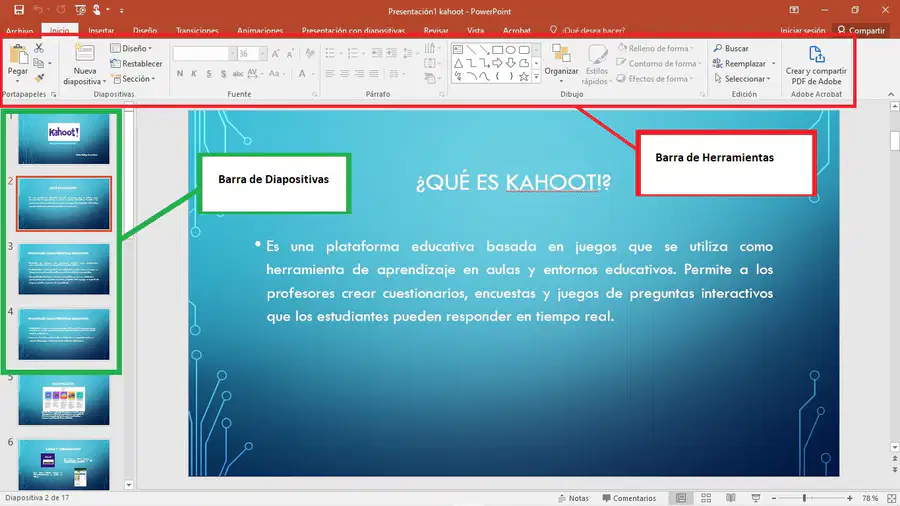Paste with the Pegar clipboard icon
Image resolution: width=900 pixels, height=506 pixels.
point(18,55)
